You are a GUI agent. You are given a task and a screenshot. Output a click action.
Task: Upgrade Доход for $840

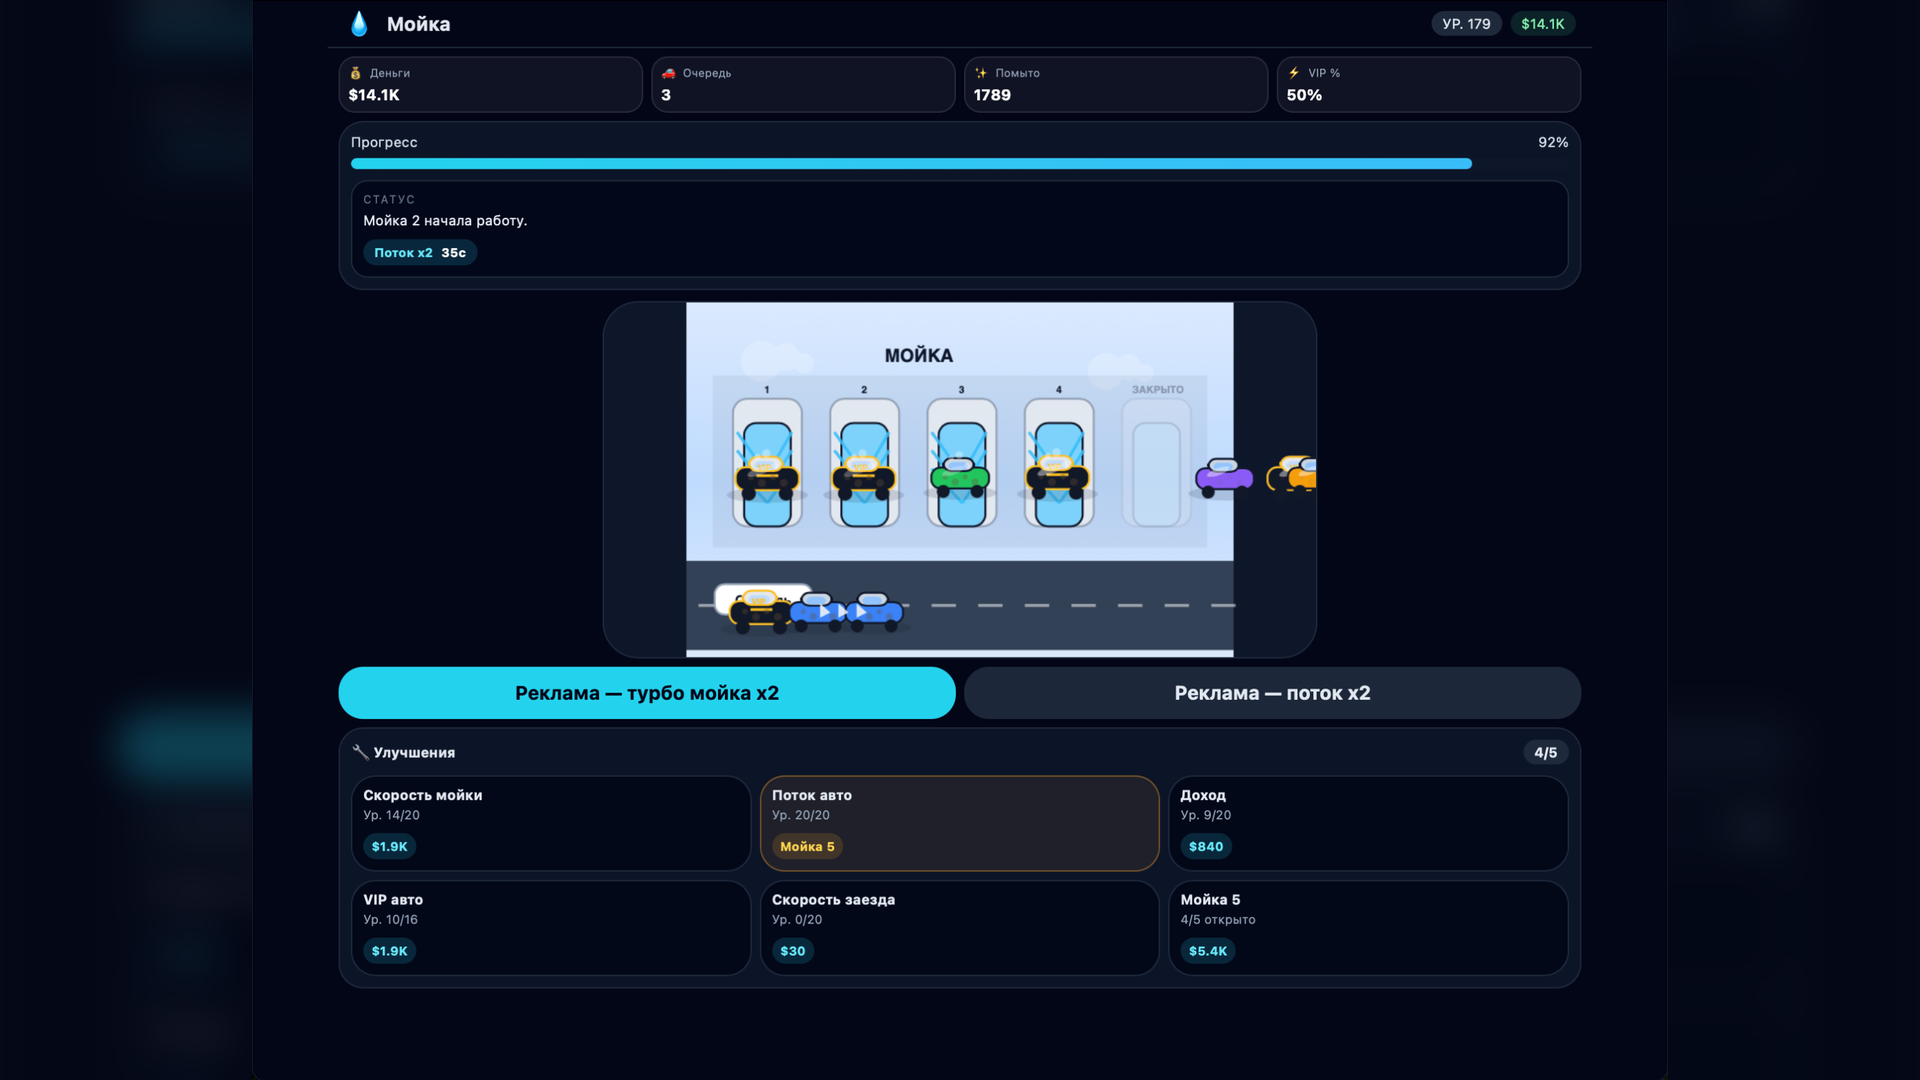coord(1205,847)
